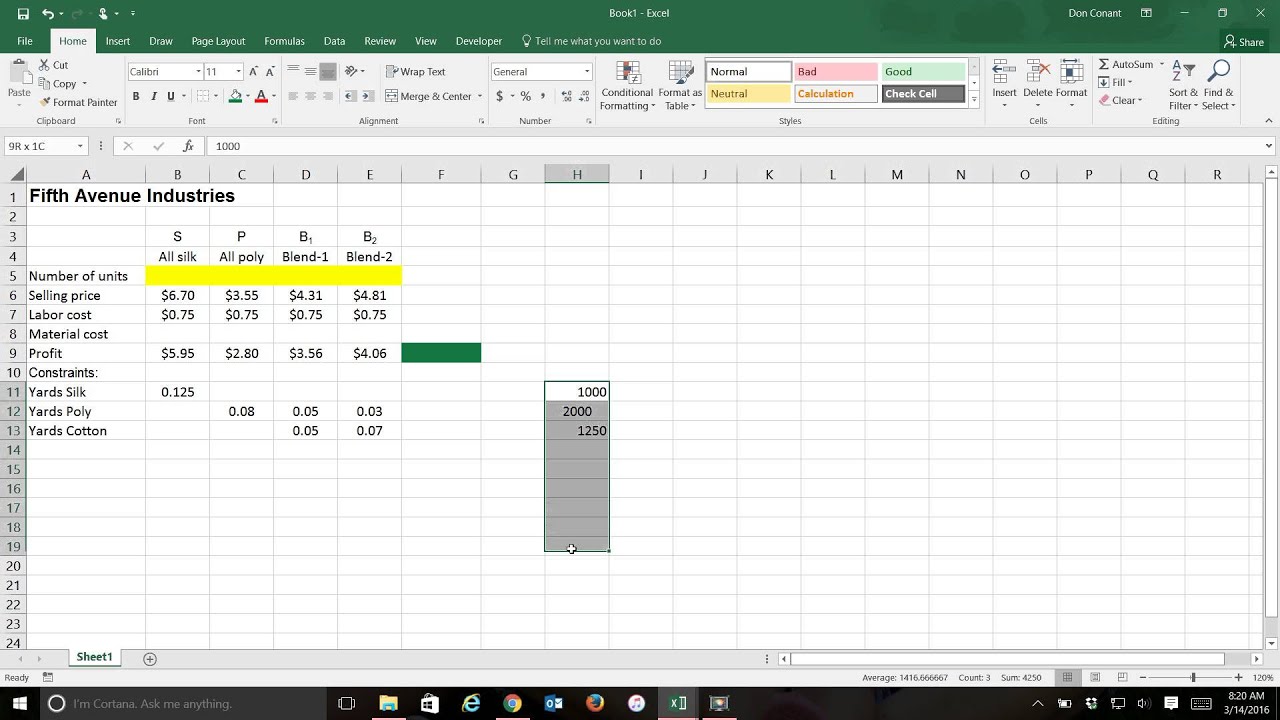
Task: Switch to the Page Layout tab
Action: point(218,41)
